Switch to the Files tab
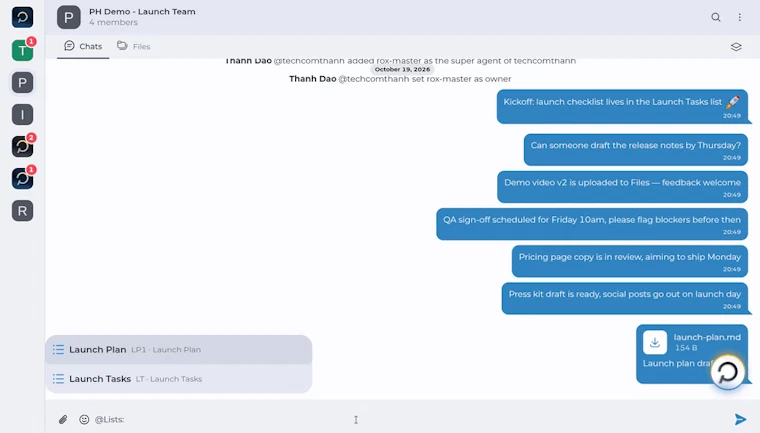Viewport: 760px width, 433px height. (x=134, y=47)
